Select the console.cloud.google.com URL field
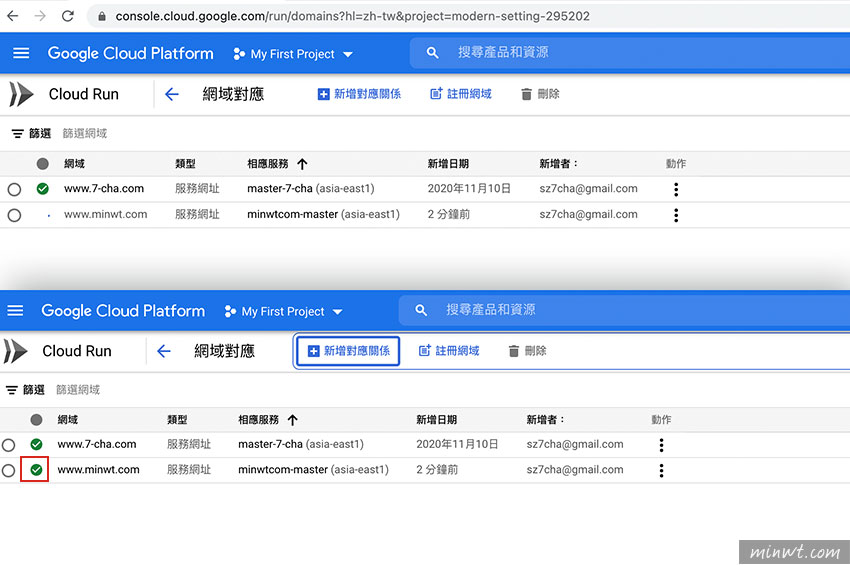Screen dimensions: 850x565 point(352,16)
